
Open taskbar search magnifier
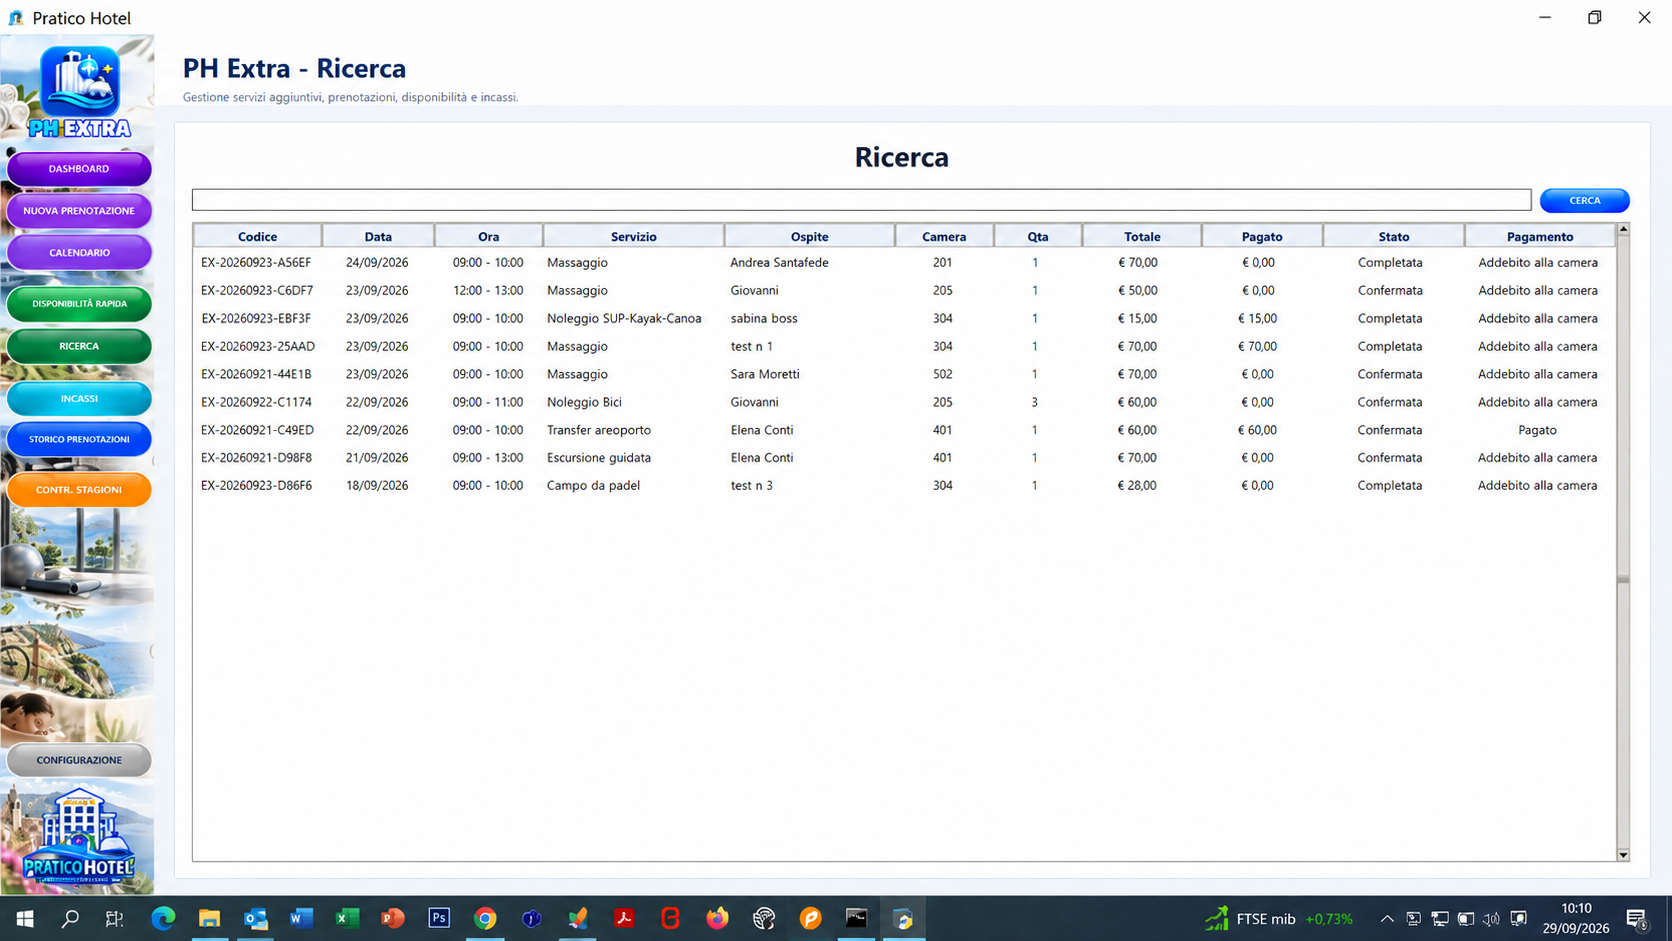[70, 918]
